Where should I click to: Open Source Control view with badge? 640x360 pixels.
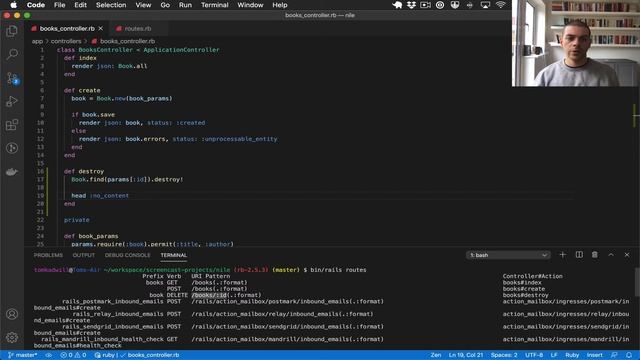[12, 78]
